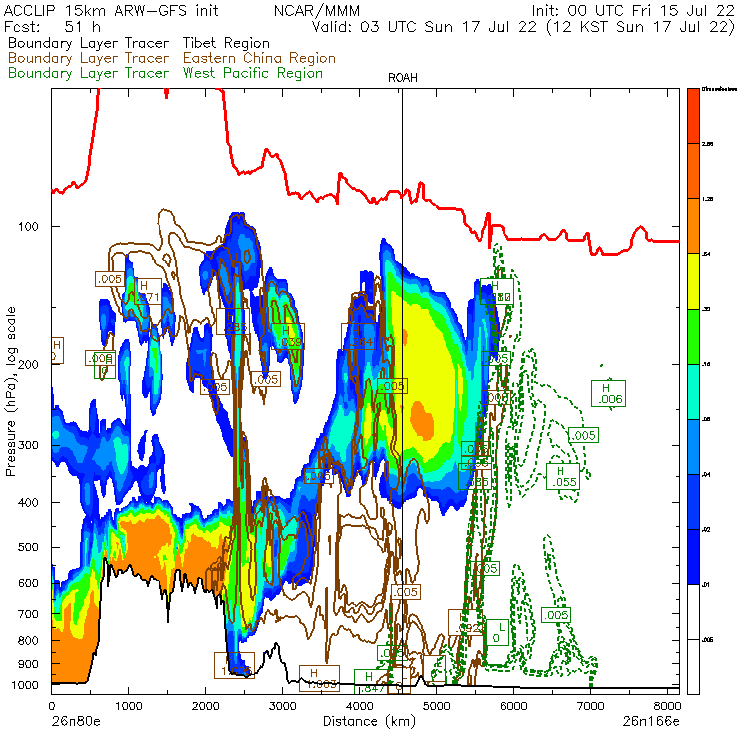
Task: Click the 6000 km distance tick label
Action: click(x=513, y=706)
